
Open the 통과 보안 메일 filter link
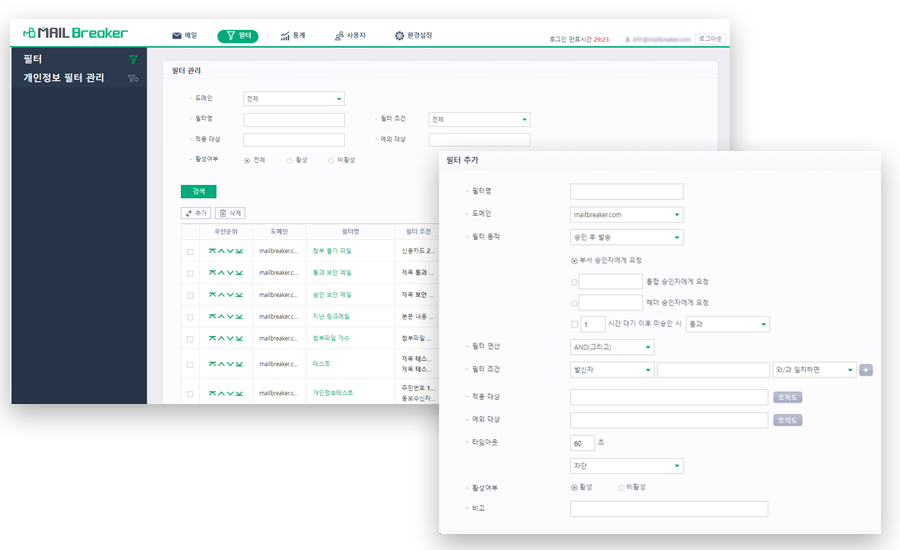coord(332,273)
